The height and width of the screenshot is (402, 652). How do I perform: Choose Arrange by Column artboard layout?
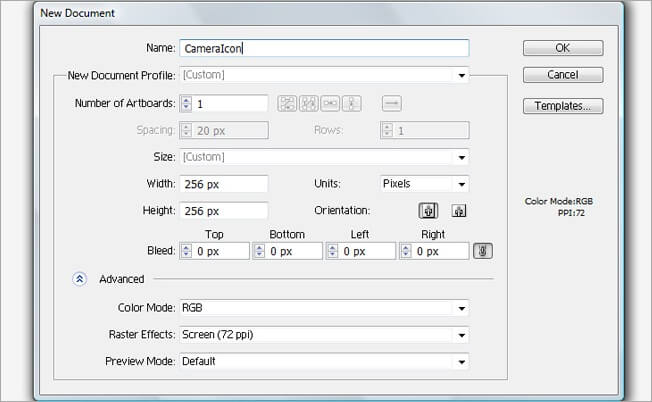354,103
